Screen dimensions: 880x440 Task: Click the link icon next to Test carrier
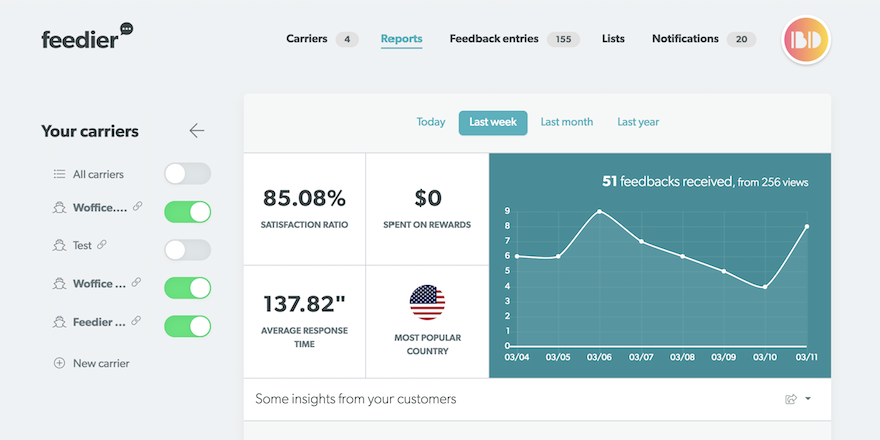pos(102,245)
